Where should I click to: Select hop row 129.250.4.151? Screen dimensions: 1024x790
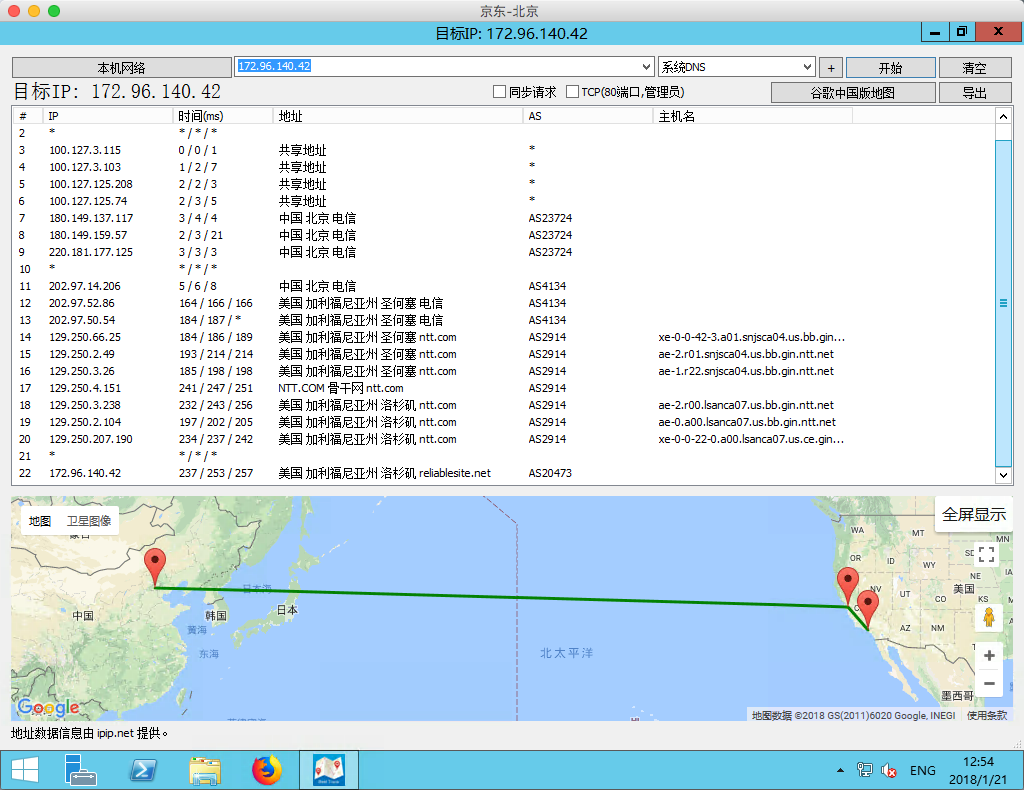click(504, 388)
